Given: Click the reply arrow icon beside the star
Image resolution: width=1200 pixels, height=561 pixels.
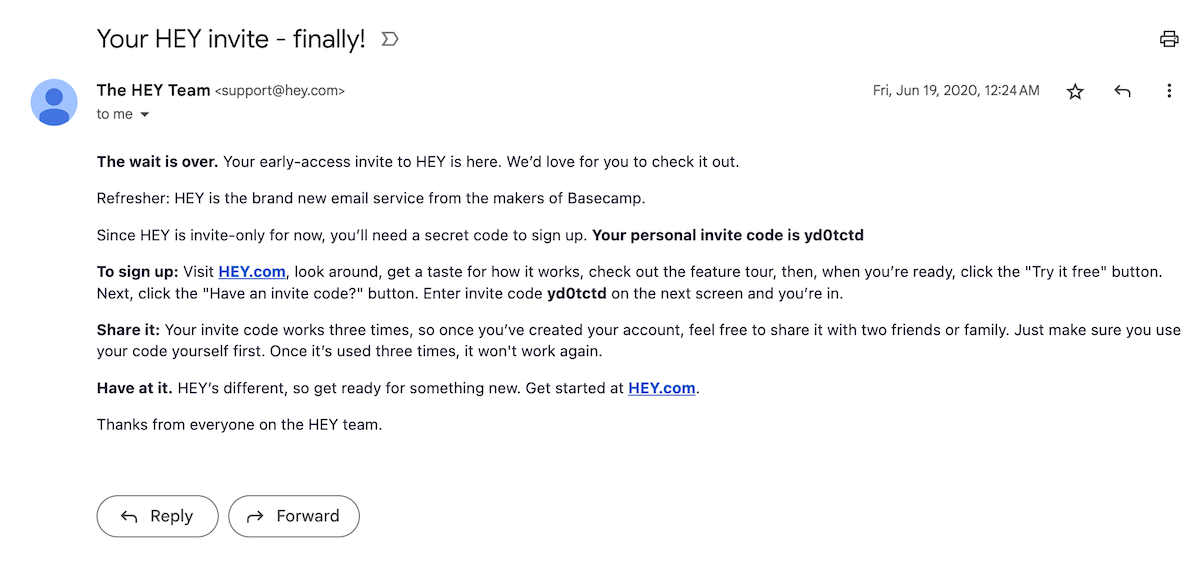Looking at the screenshot, I should [x=1122, y=91].
